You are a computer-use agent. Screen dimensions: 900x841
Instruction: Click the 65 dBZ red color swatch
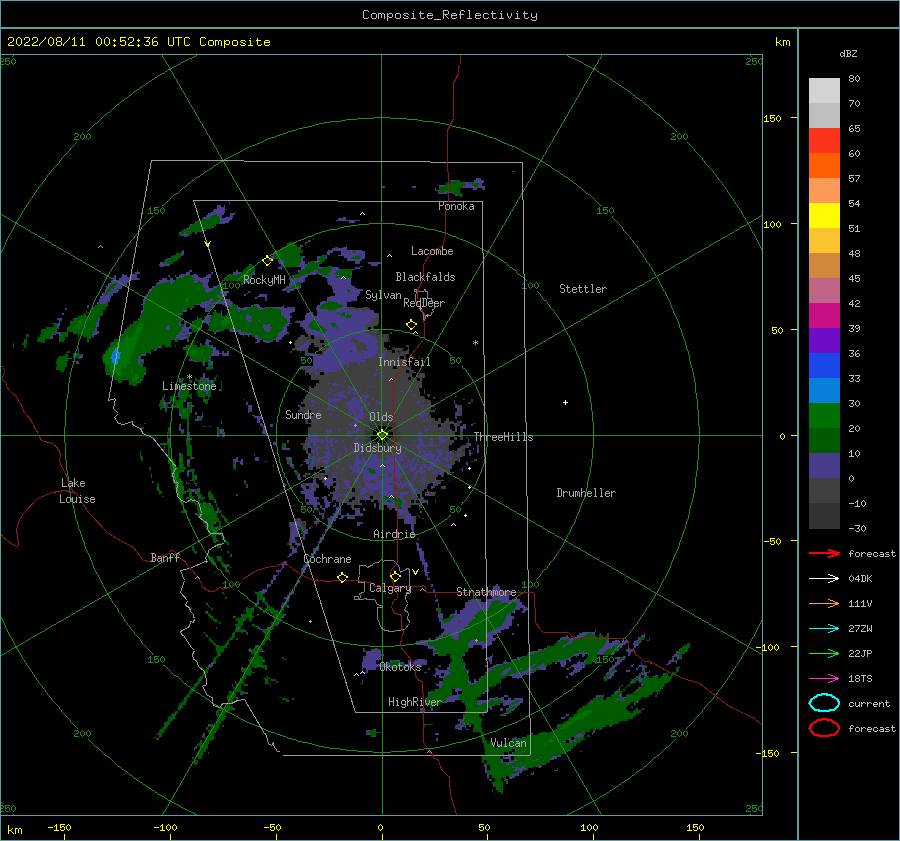[824, 141]
